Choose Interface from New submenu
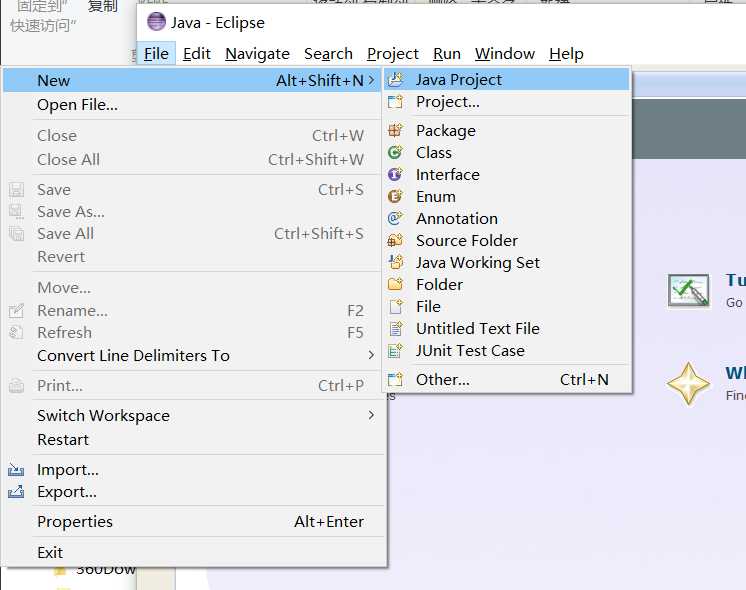The height and width of the screenshot is (590, 746). pyautogui.click(x=507, y=174)
